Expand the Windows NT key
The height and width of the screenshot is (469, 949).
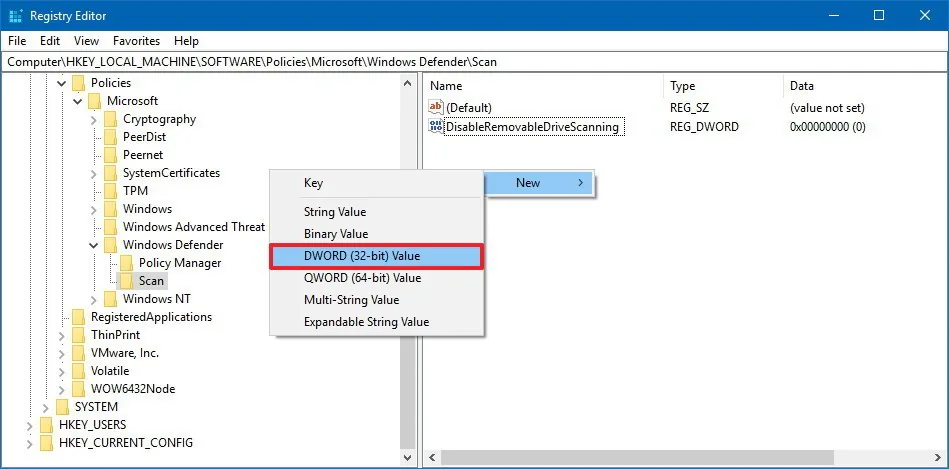[x=93, y=300]
